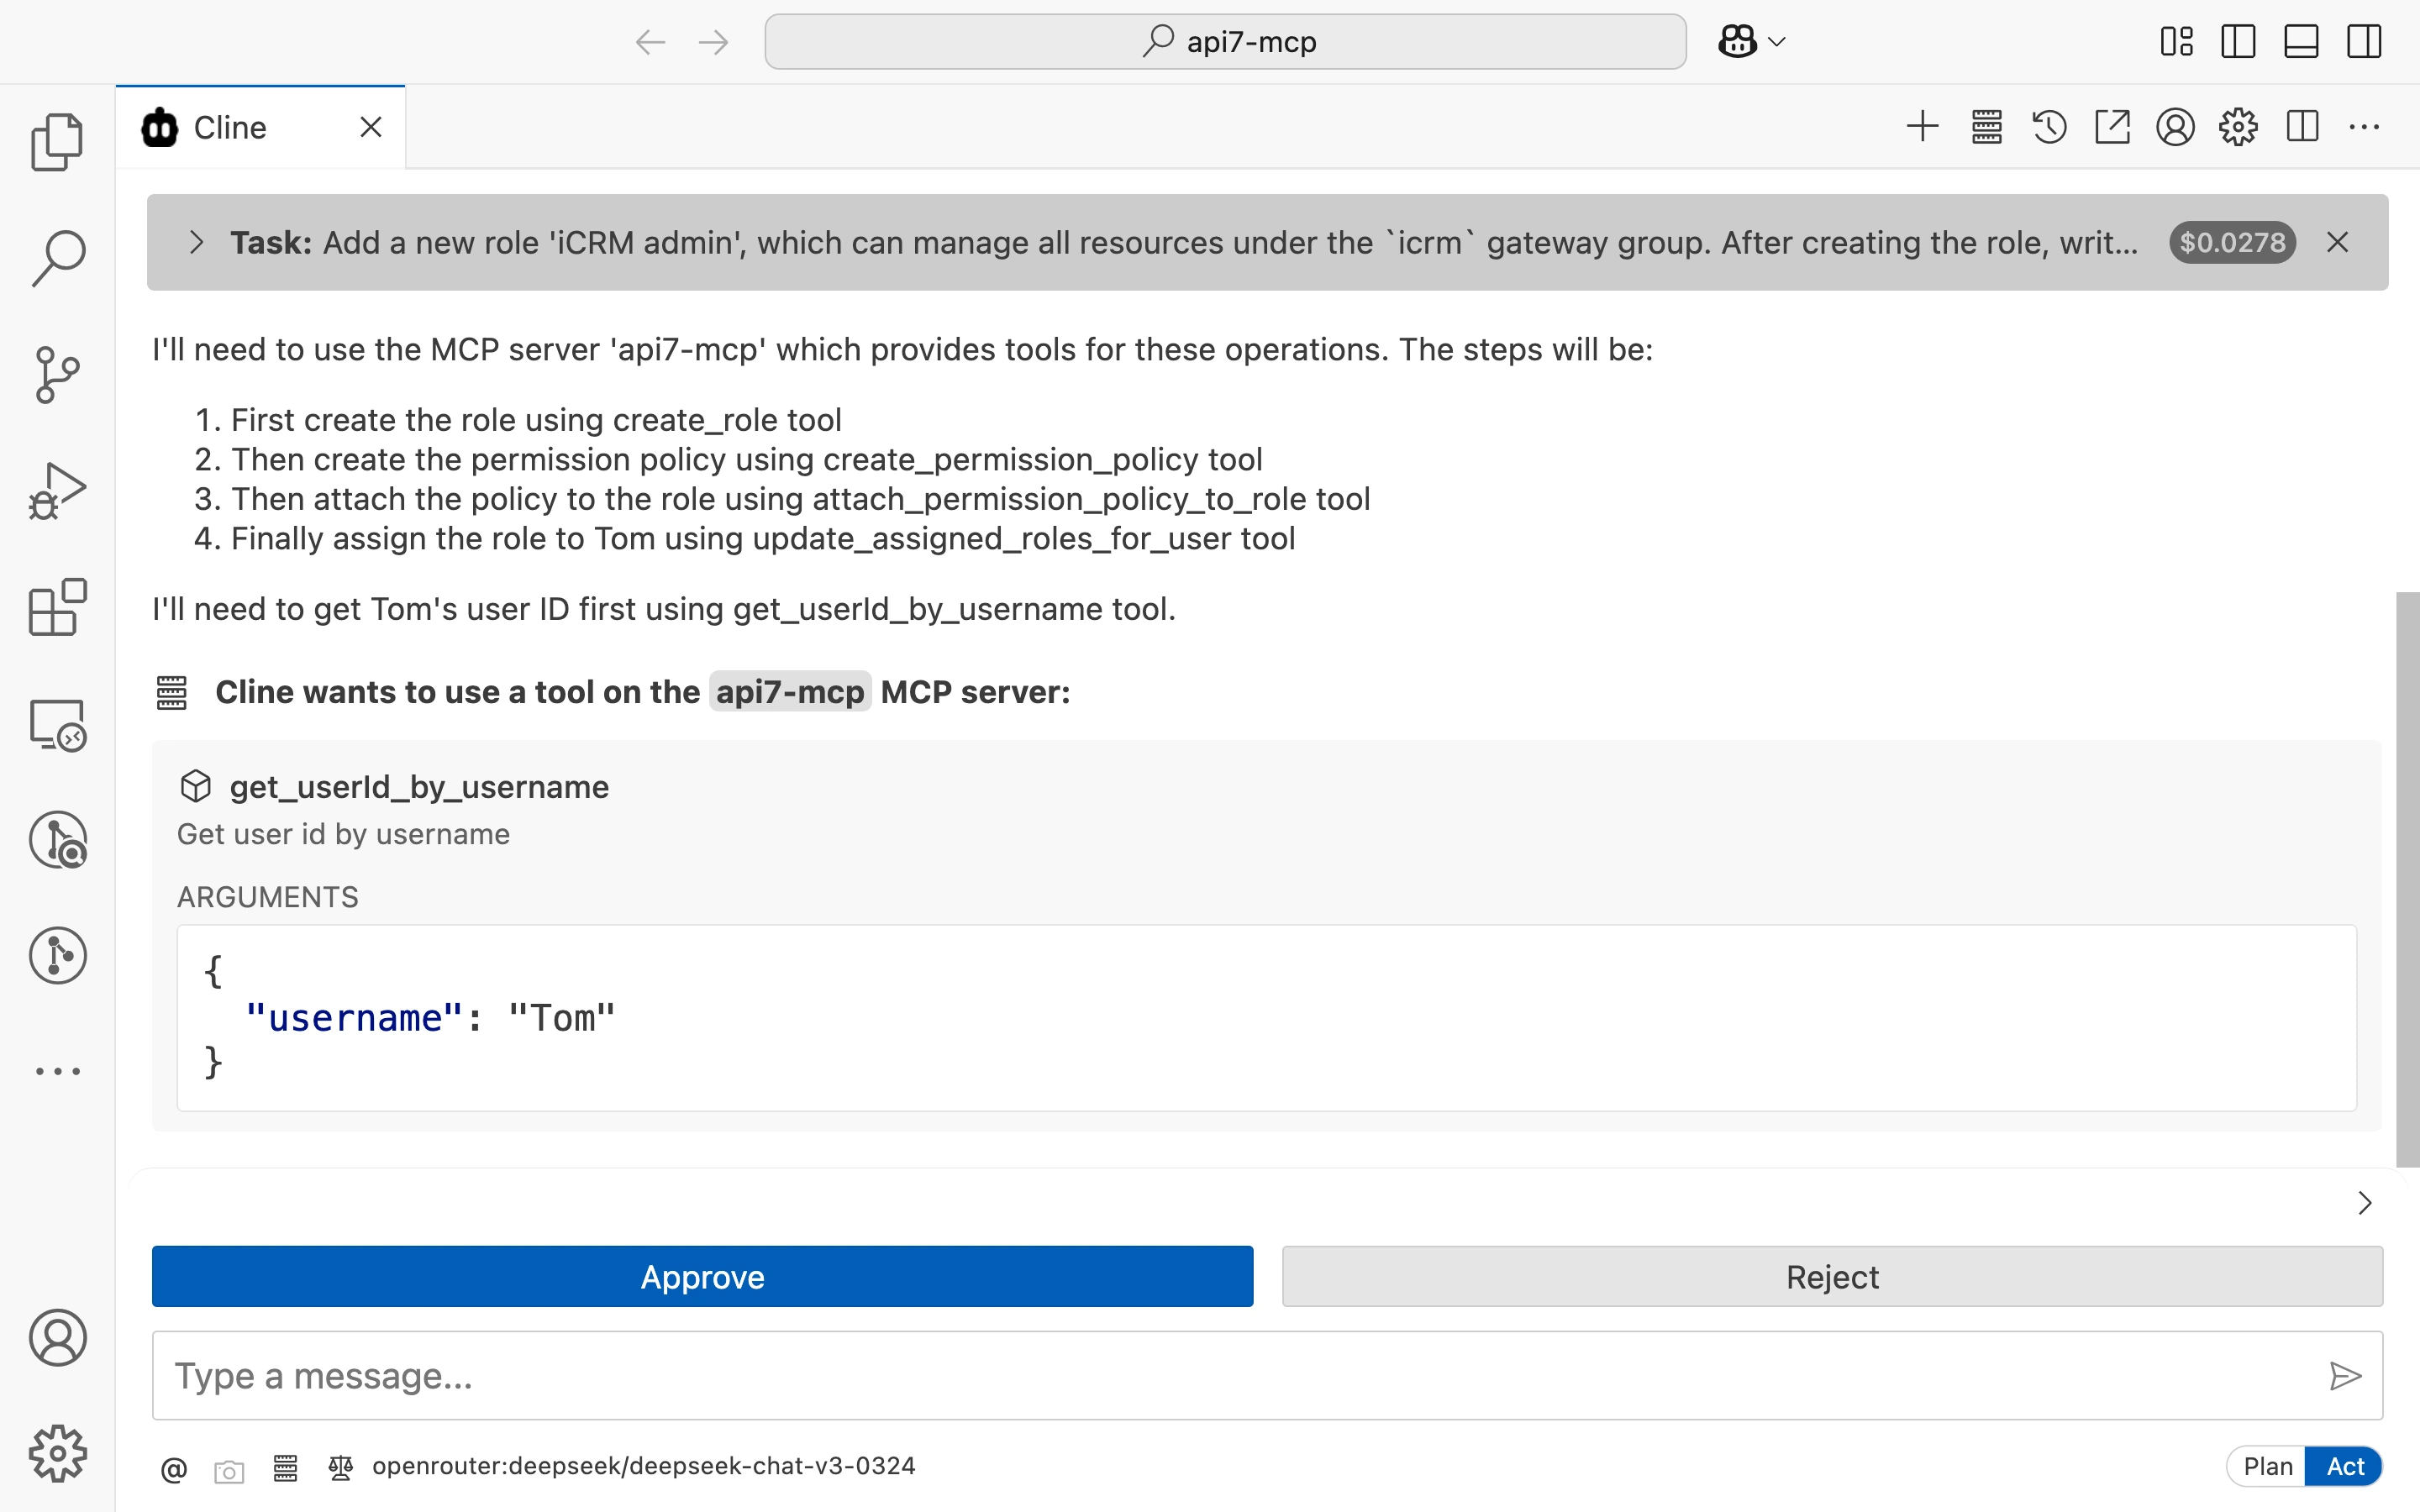
Task: Switch to Plan mode
Action: (2267, 1467)
